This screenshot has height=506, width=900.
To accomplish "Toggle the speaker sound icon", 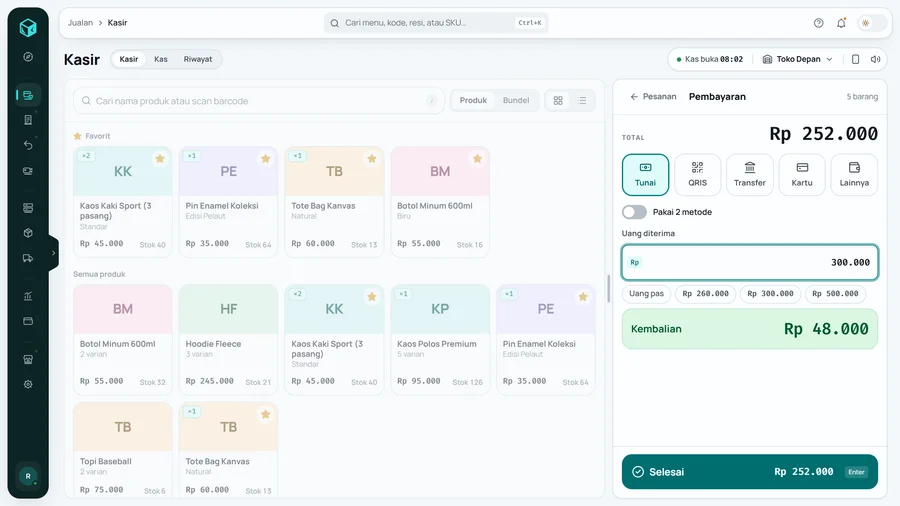I will [x=875, y=59].
